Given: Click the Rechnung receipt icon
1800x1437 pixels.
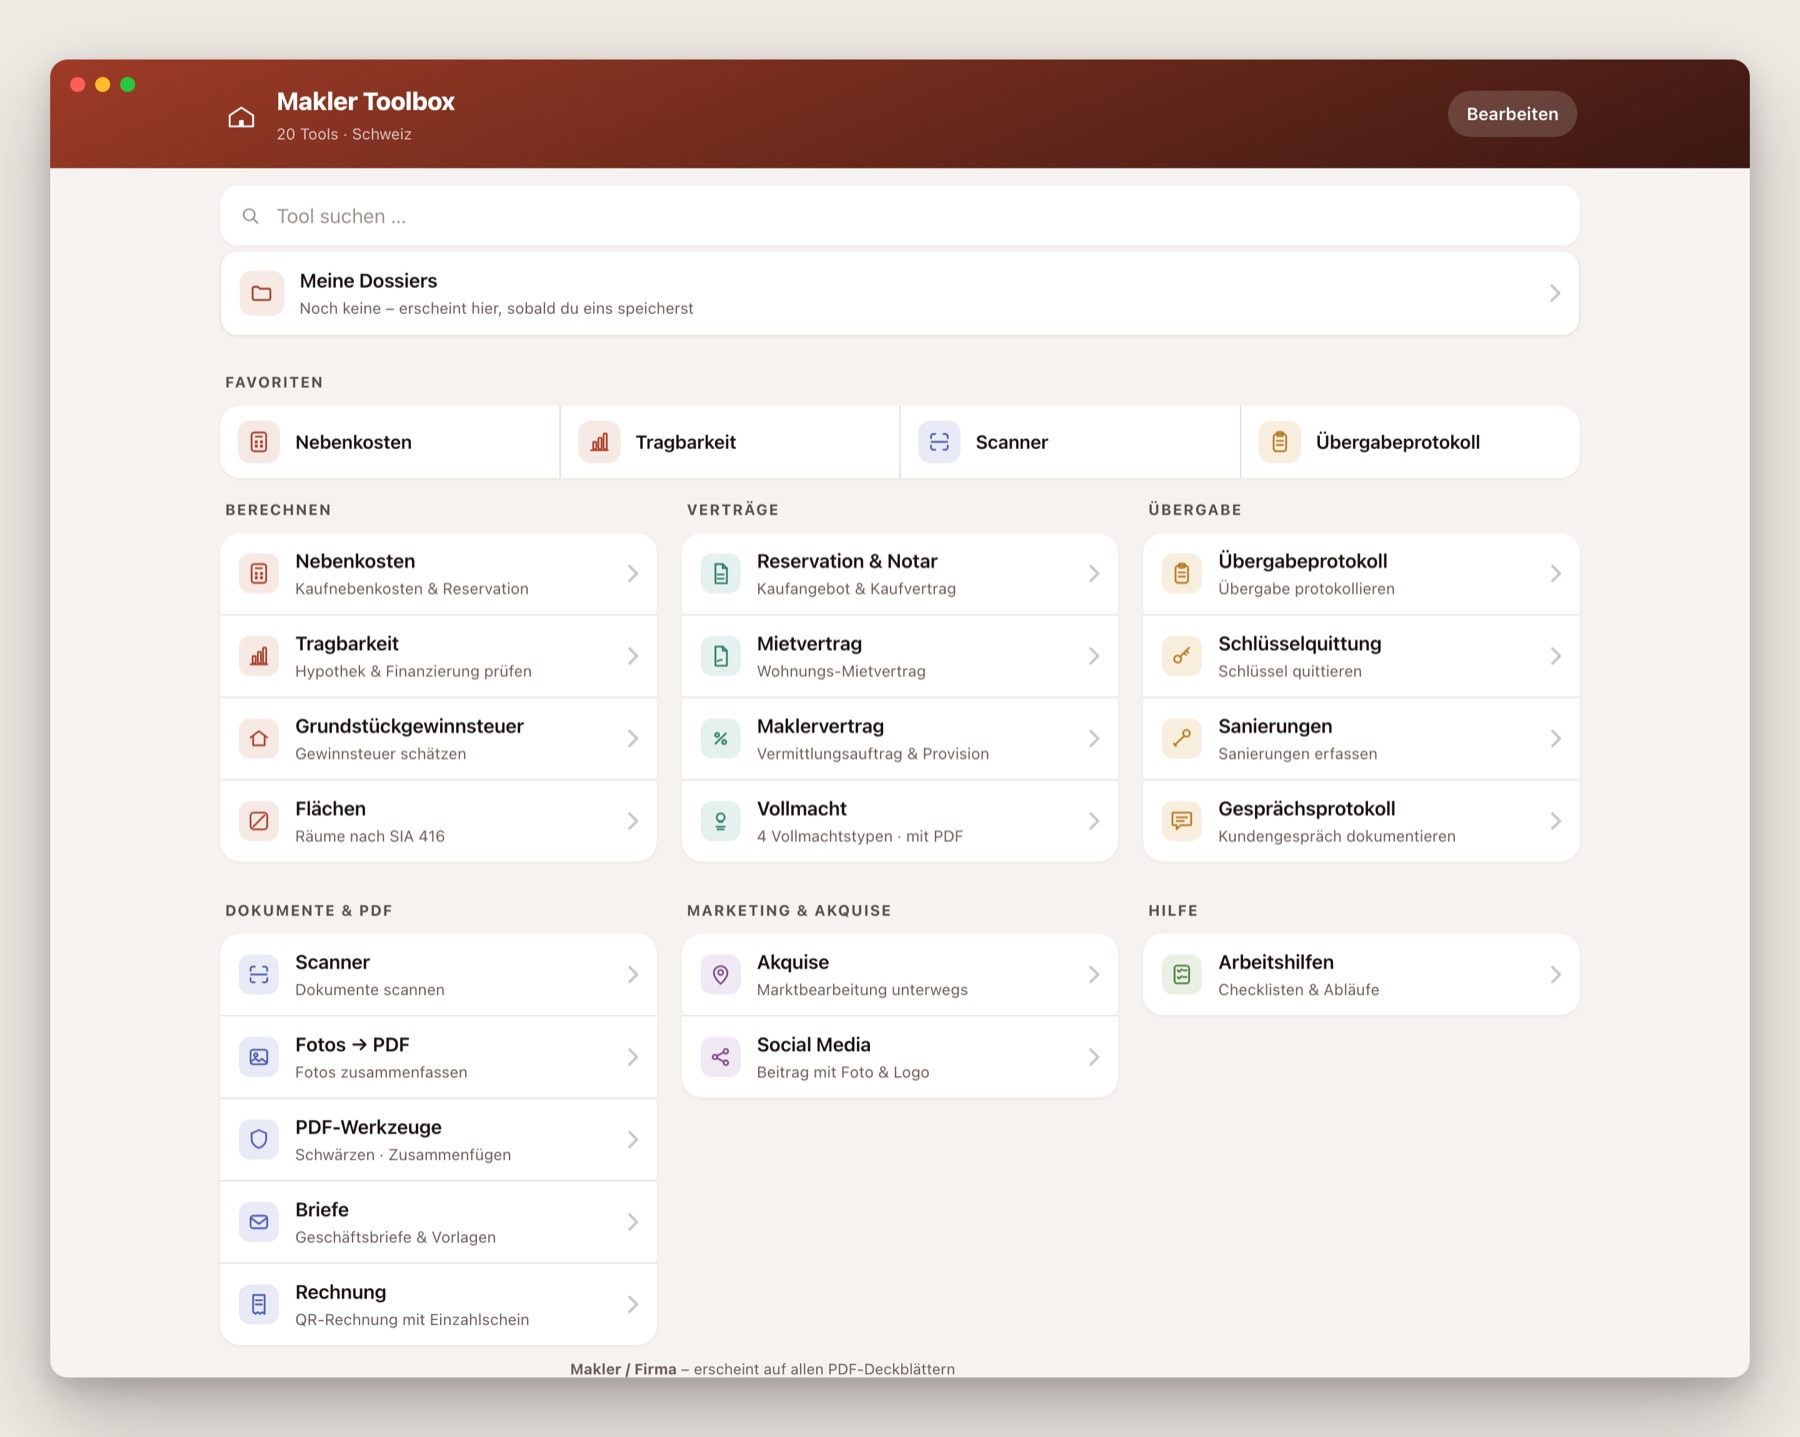Looking at the screenshot, I should pos(259,1305).
